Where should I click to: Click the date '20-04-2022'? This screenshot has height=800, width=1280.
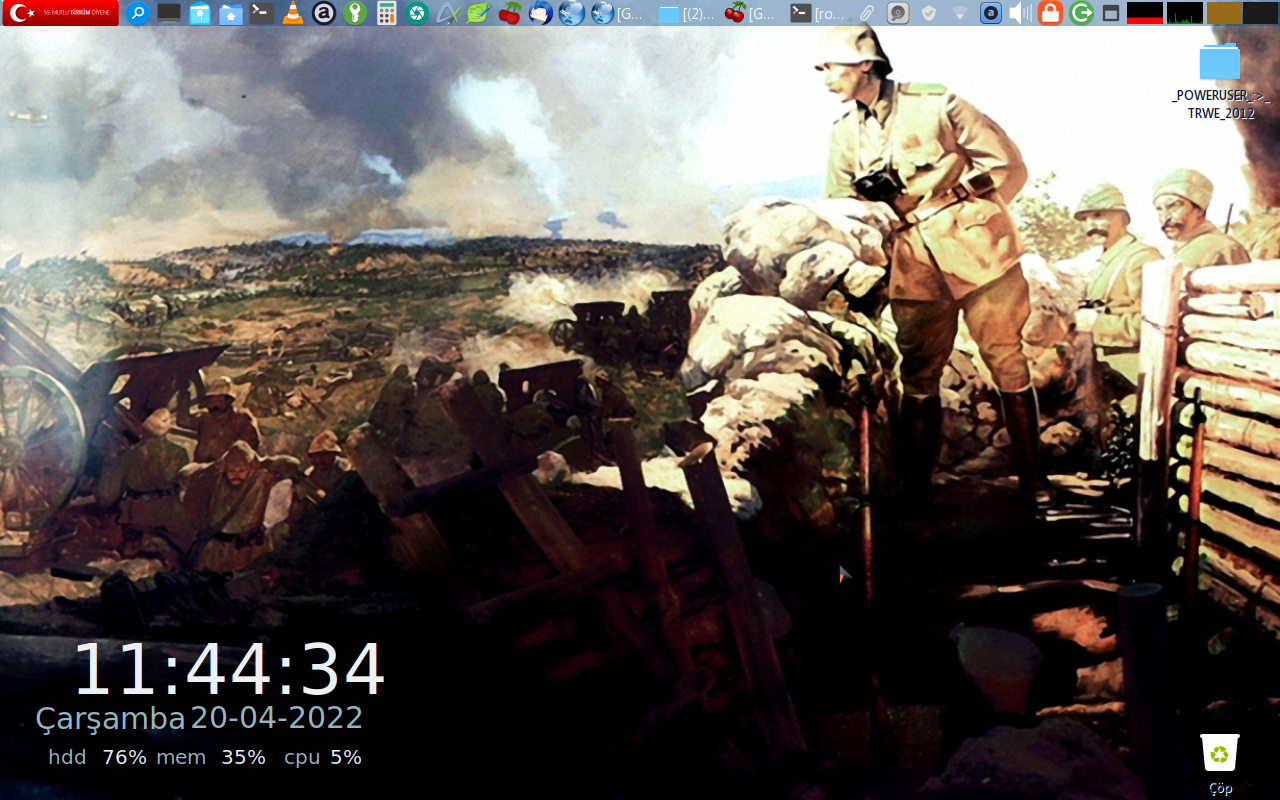(277, 718)
